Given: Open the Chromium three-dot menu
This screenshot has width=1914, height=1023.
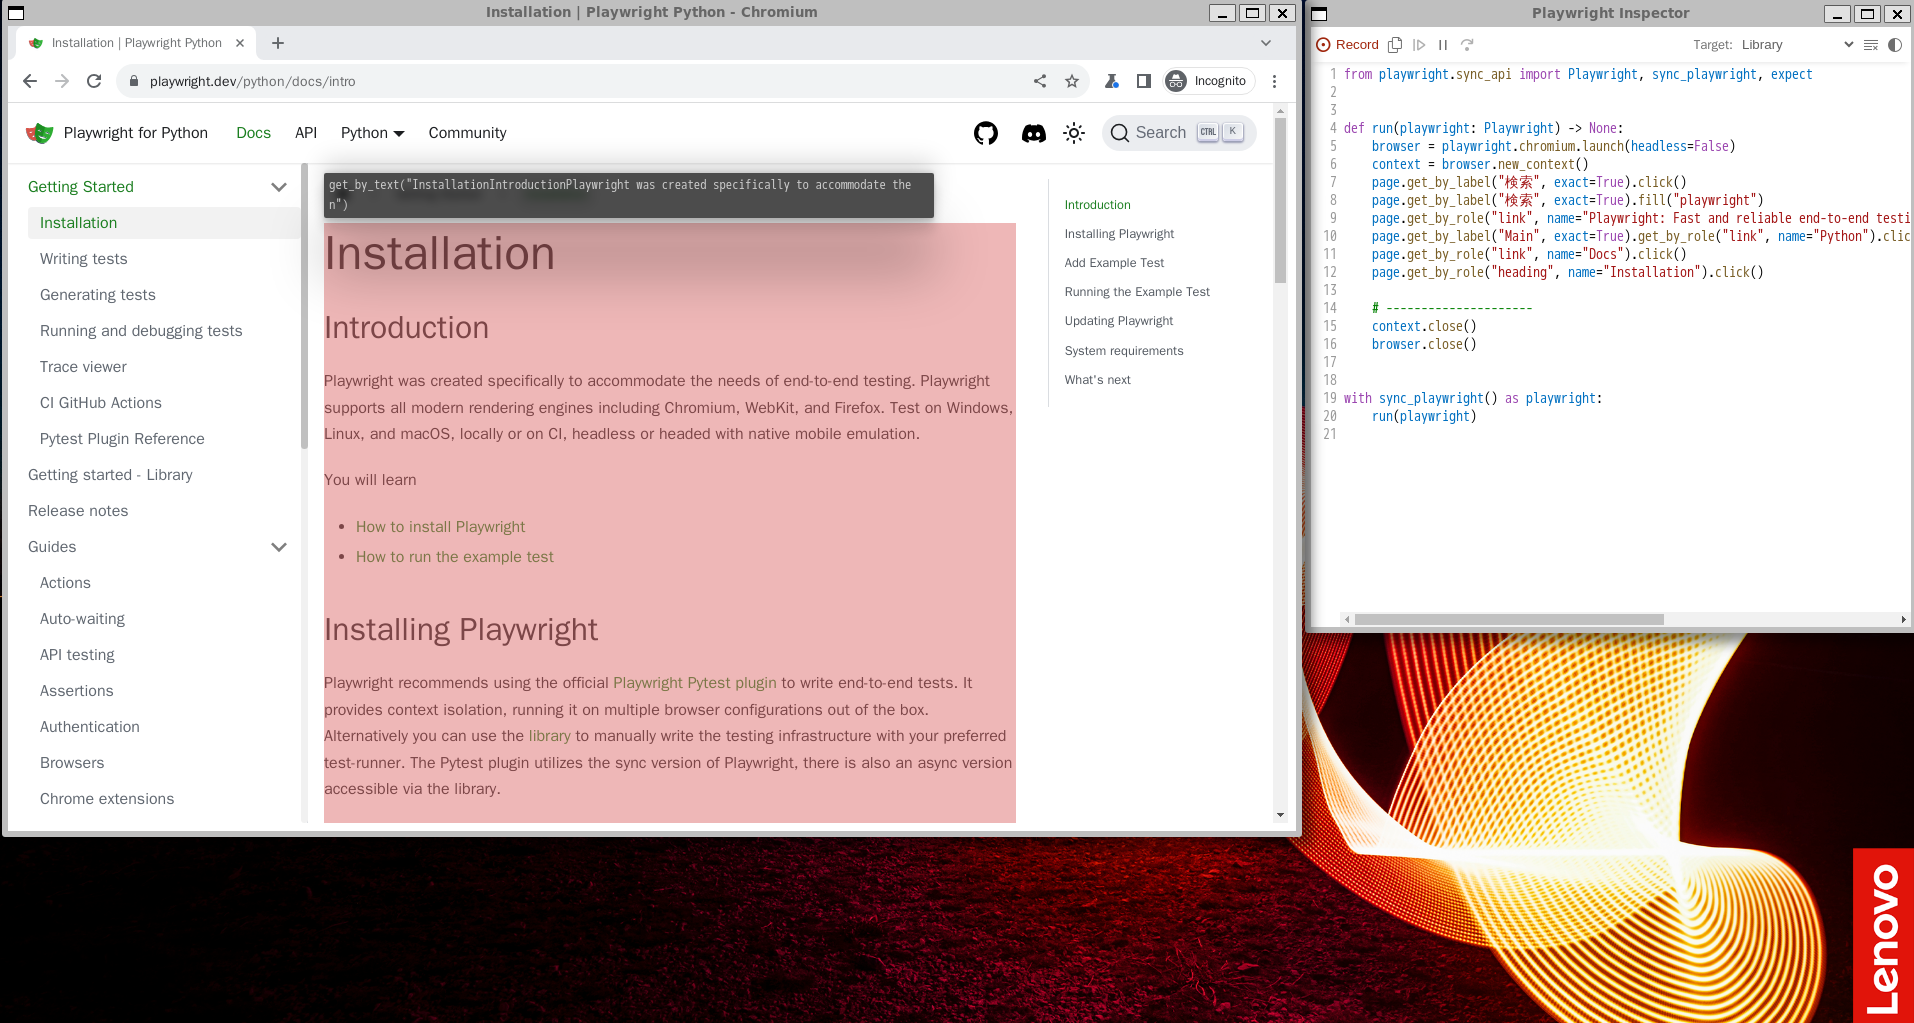Looking at the screenshot, I should 1274,81.
